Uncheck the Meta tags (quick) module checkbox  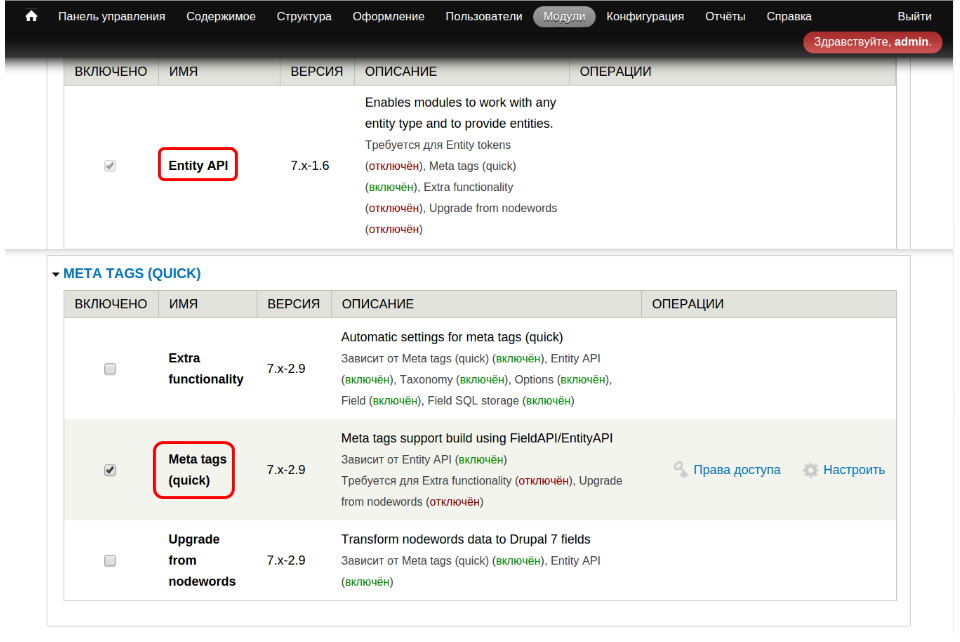tap(110, 470)
